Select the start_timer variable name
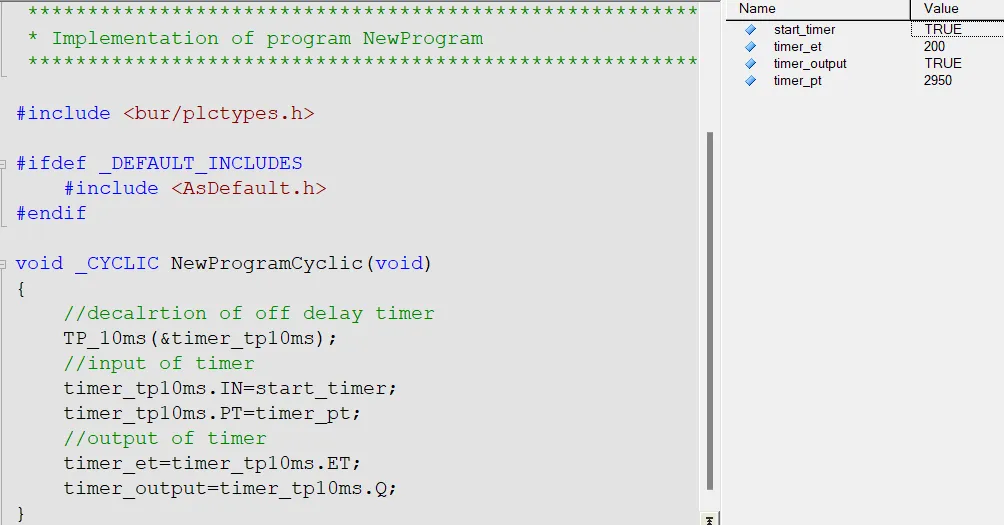1004x525 pixels. click(804, 29)
